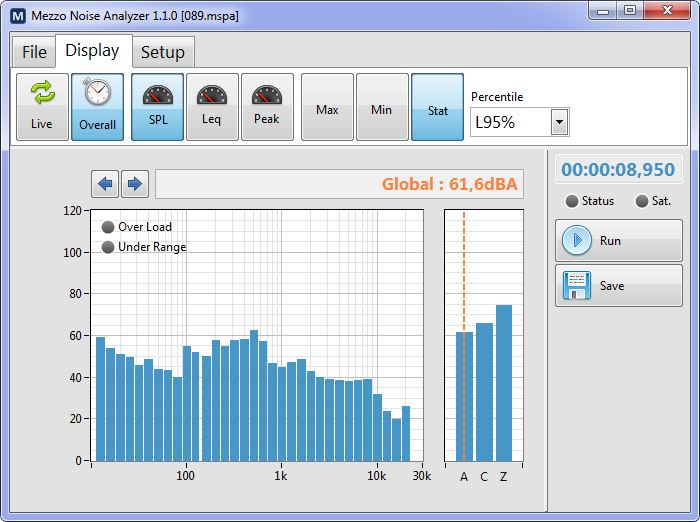This screenshot has width=700, height=522.
Task: Toggle the Stat display option
Action: pos(437,107)
